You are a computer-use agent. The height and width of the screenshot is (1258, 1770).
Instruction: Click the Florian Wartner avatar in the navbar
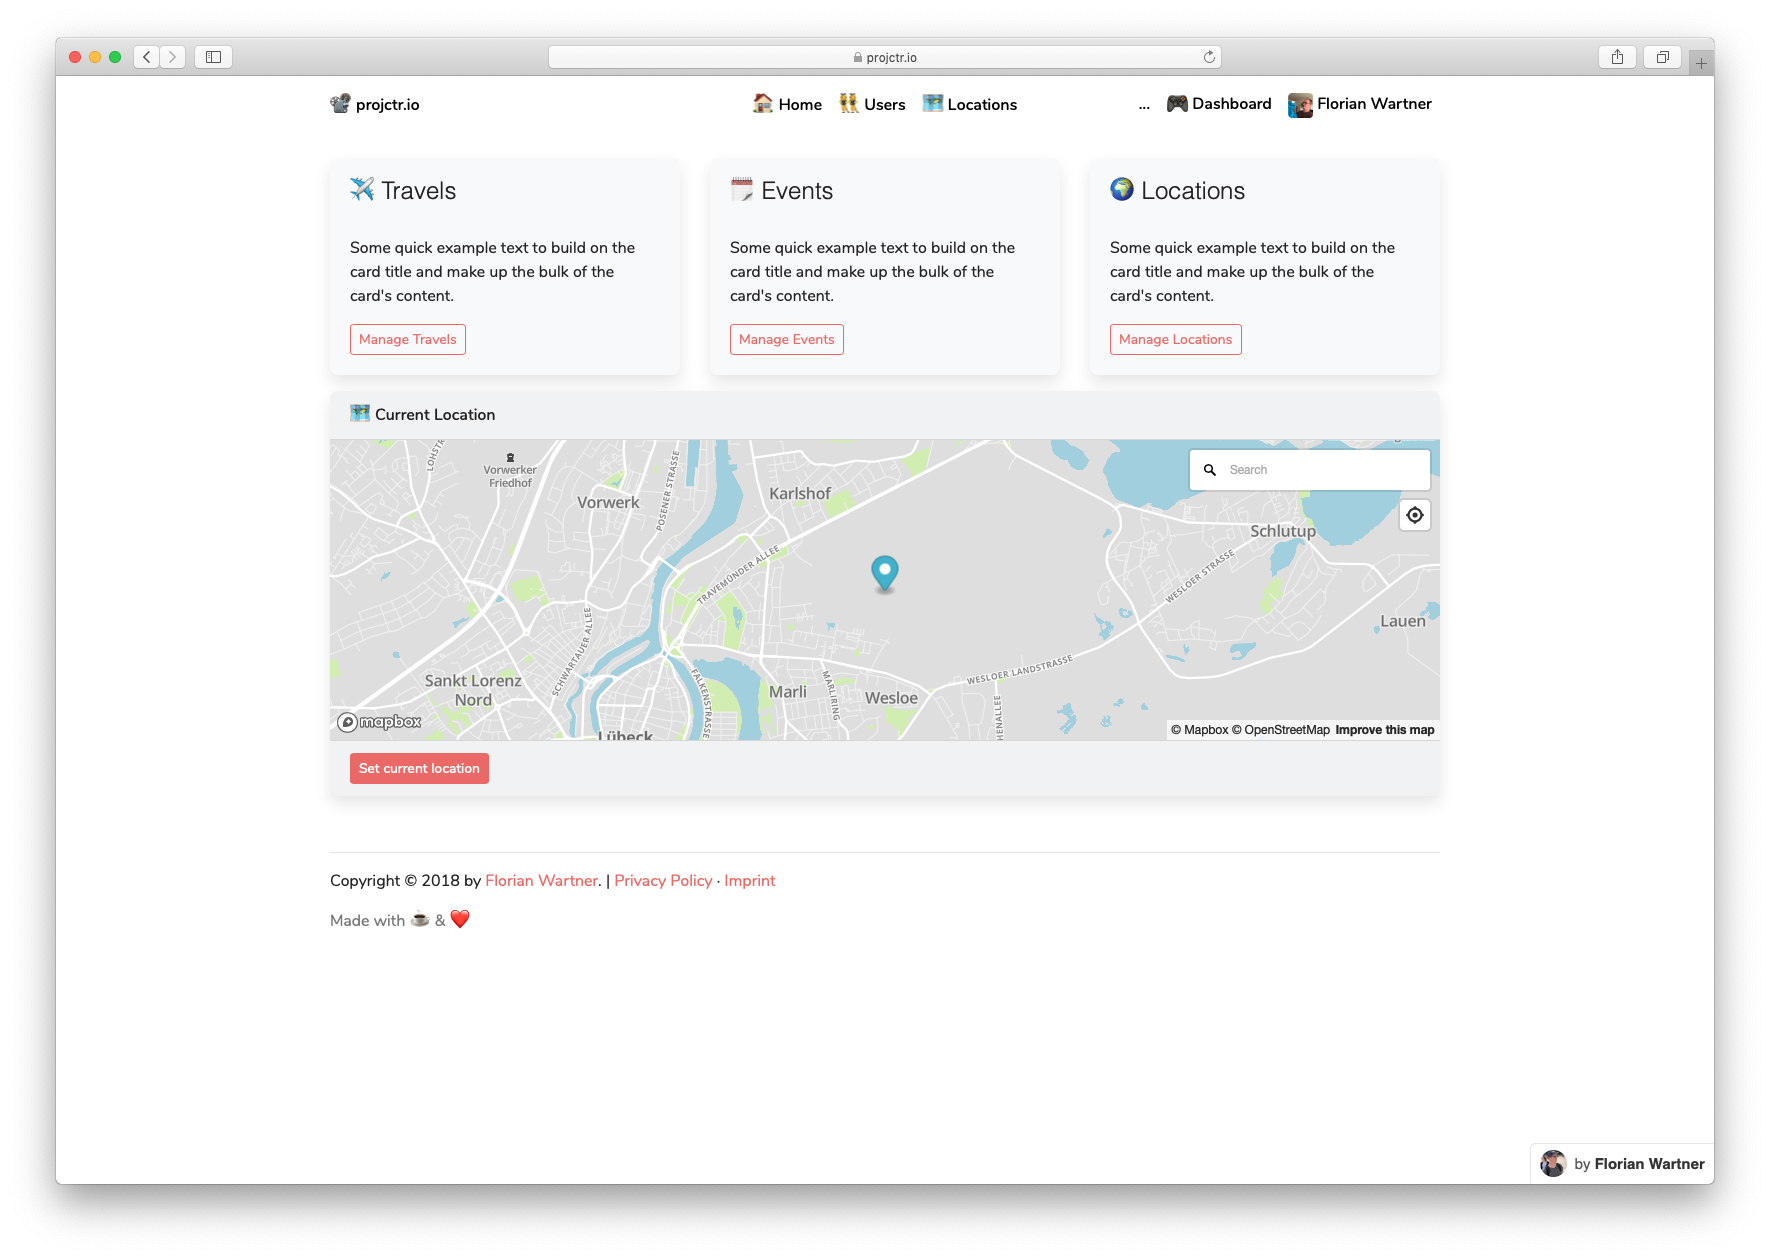[1300, 104]
